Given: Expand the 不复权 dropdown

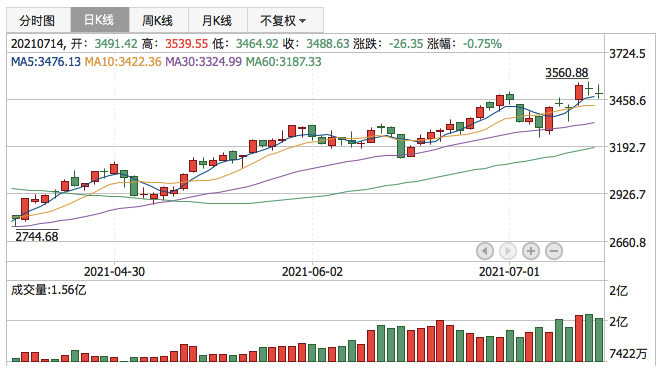Looking at the screenshot, I should (285, 20).
